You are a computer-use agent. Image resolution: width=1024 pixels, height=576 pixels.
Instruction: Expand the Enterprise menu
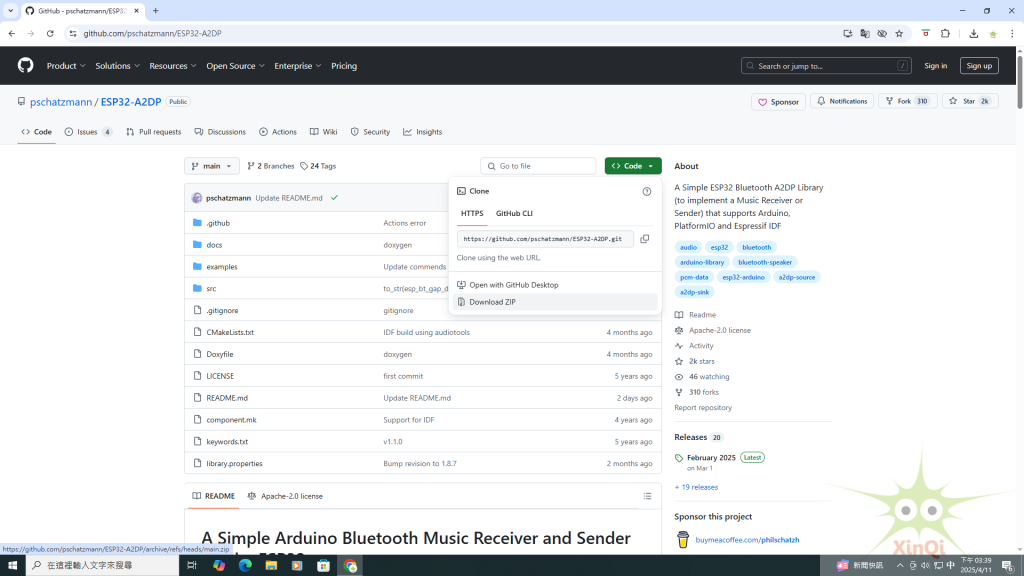297,66
